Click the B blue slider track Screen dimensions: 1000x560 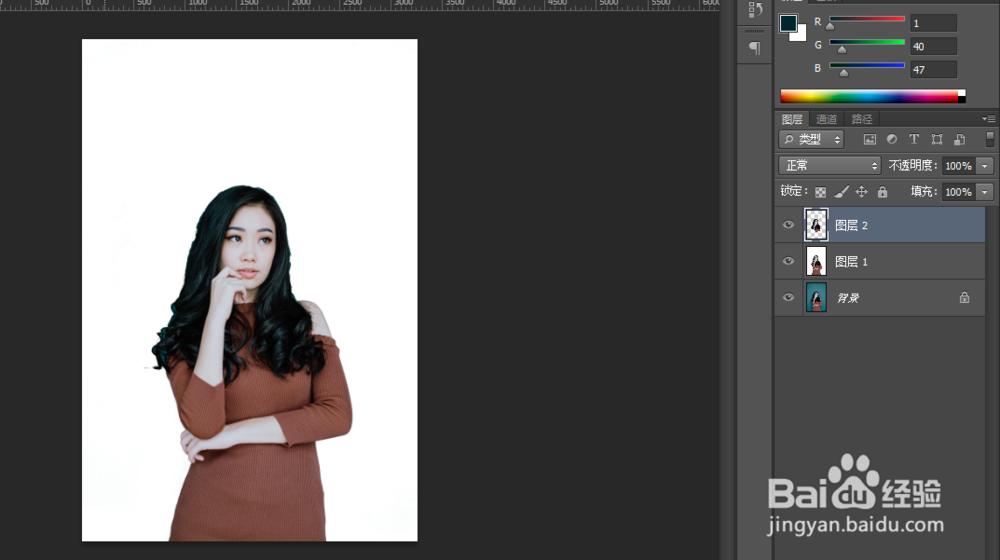click(867, 65)
